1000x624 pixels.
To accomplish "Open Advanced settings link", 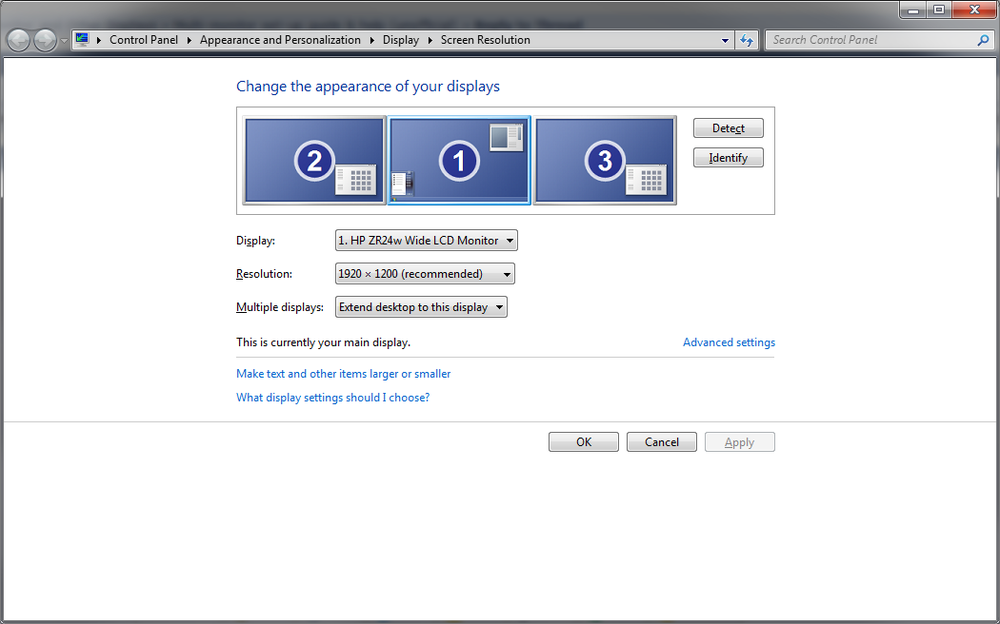I will click(x=729, y=343).
